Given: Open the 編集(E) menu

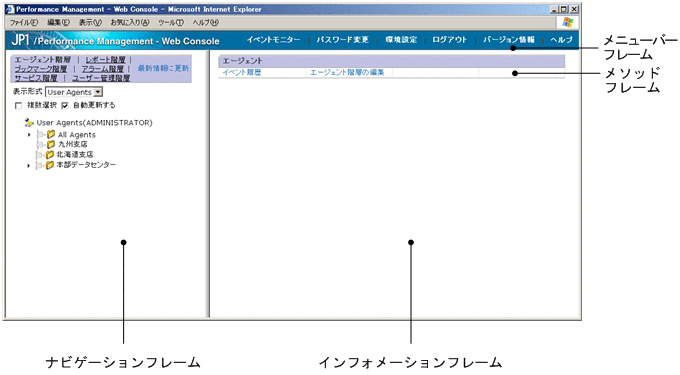Looking at the screenshot, I should coord(58,23).
